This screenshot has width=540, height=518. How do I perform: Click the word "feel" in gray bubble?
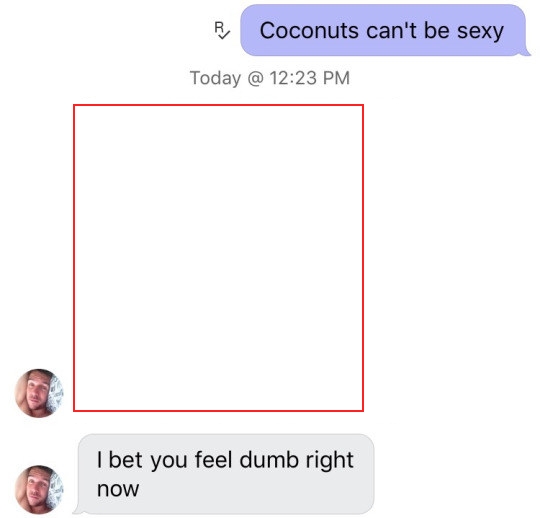tap(214, 459)
